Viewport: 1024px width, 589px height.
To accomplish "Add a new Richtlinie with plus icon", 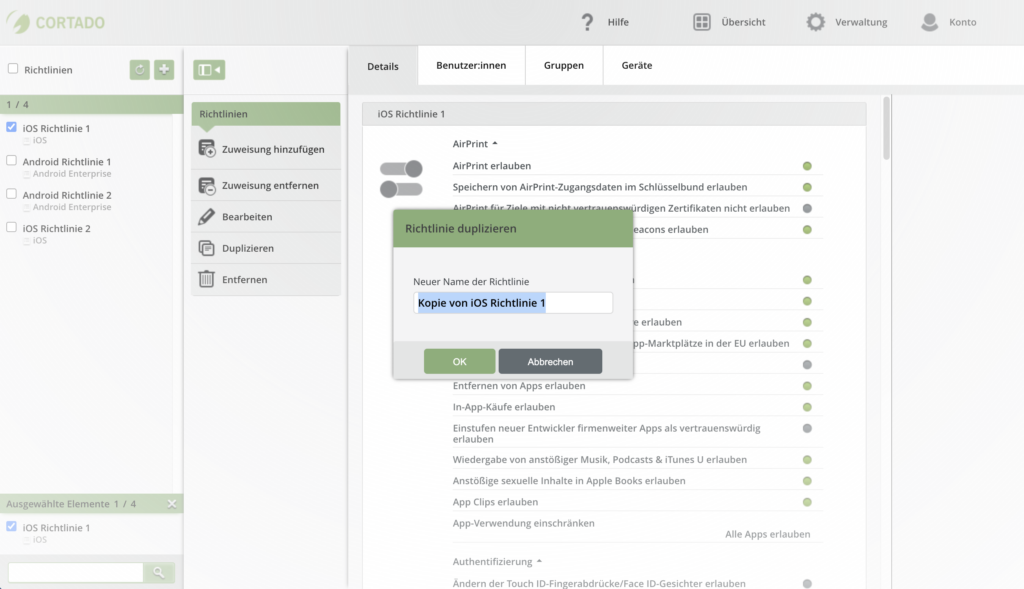I will [x=164, y=69].
